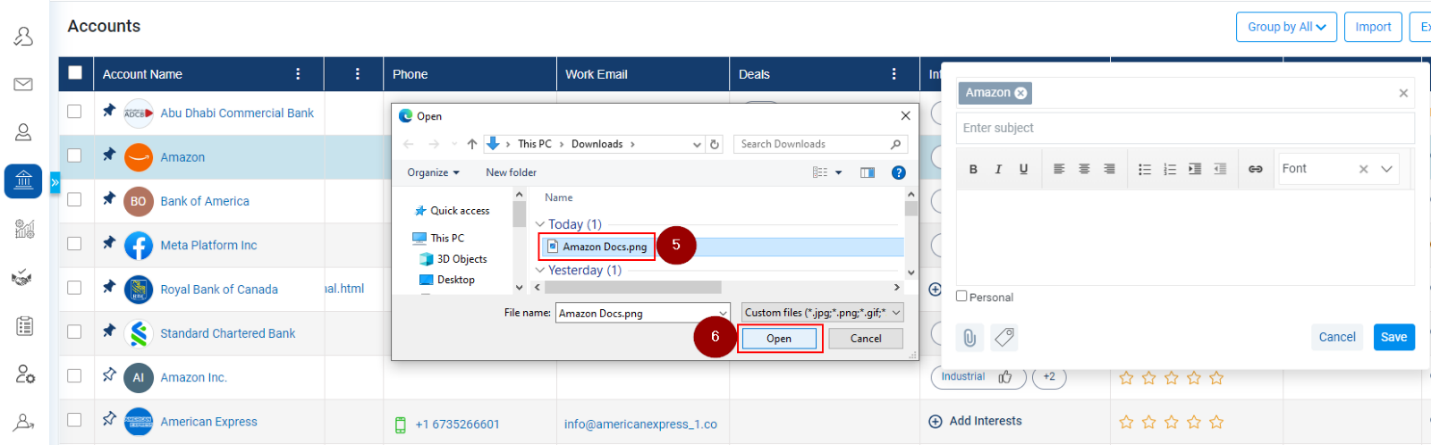1431x445 pixels.
Task: Toggle Italic formatting in the note editor
Action: pos(998,169)
